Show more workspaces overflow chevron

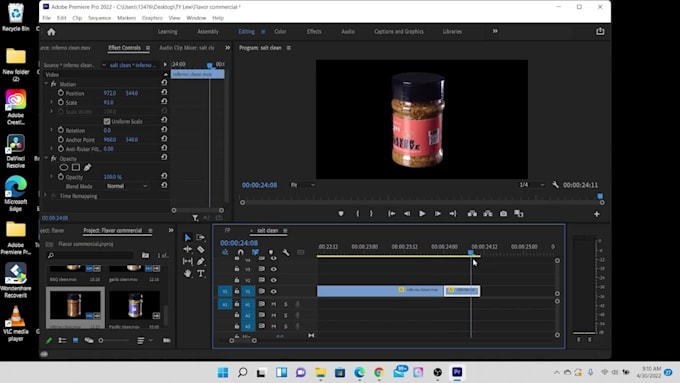(495, 31)
